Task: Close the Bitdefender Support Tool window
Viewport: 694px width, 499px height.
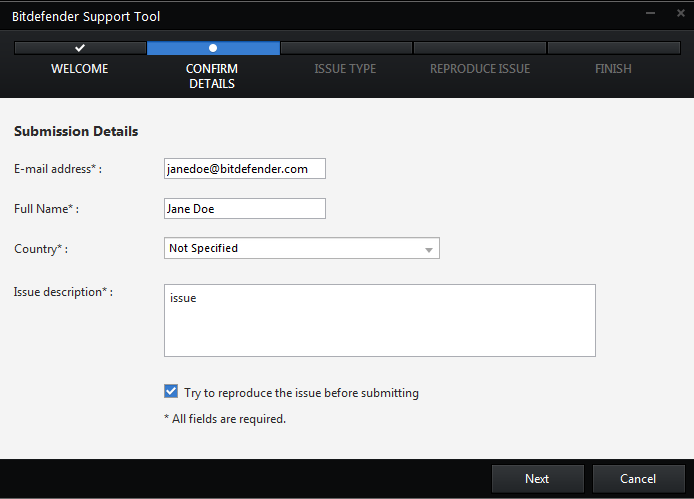Action: [681, 13]
